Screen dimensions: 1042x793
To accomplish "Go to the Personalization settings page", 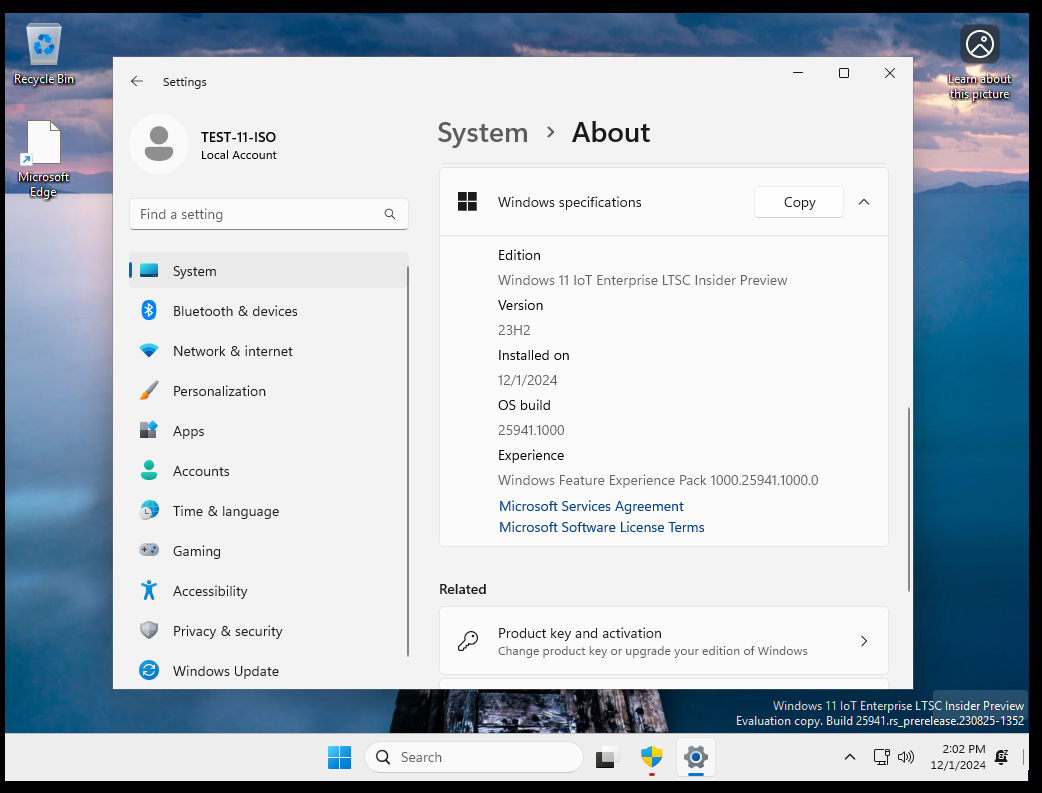I will point(268,390).
